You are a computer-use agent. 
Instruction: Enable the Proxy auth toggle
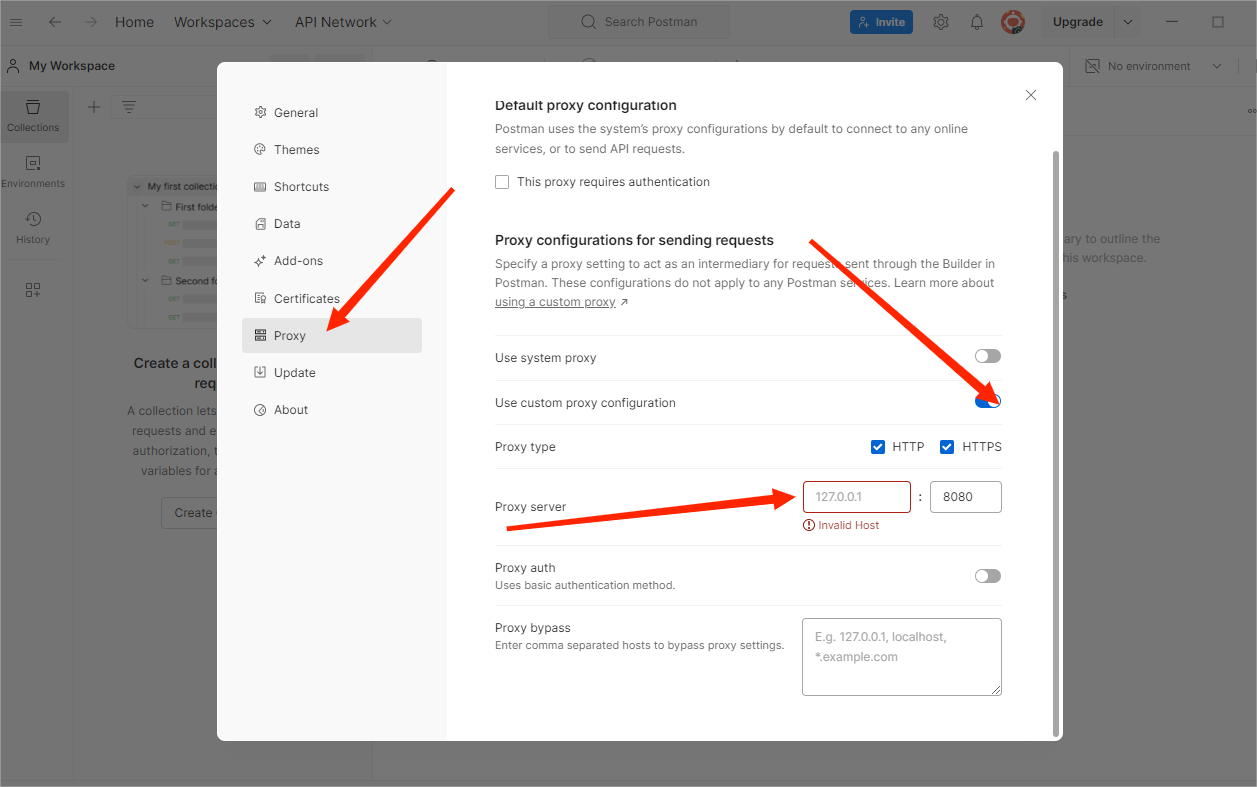[x=987, y=576]
